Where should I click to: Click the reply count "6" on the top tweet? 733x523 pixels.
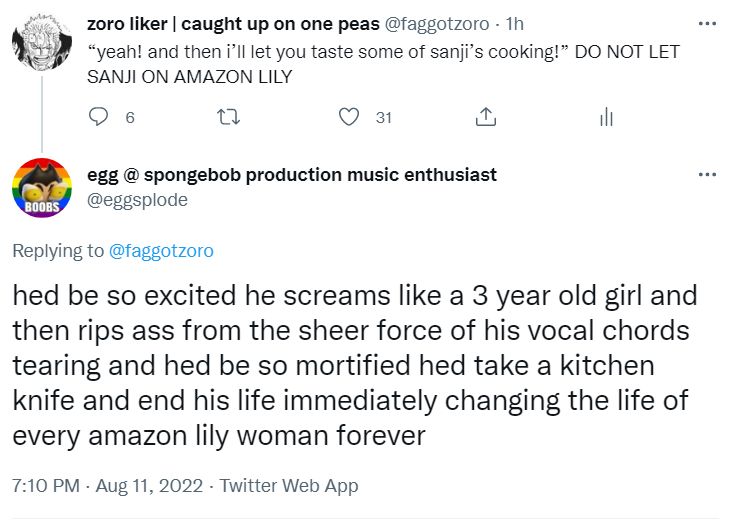[130, 118]
